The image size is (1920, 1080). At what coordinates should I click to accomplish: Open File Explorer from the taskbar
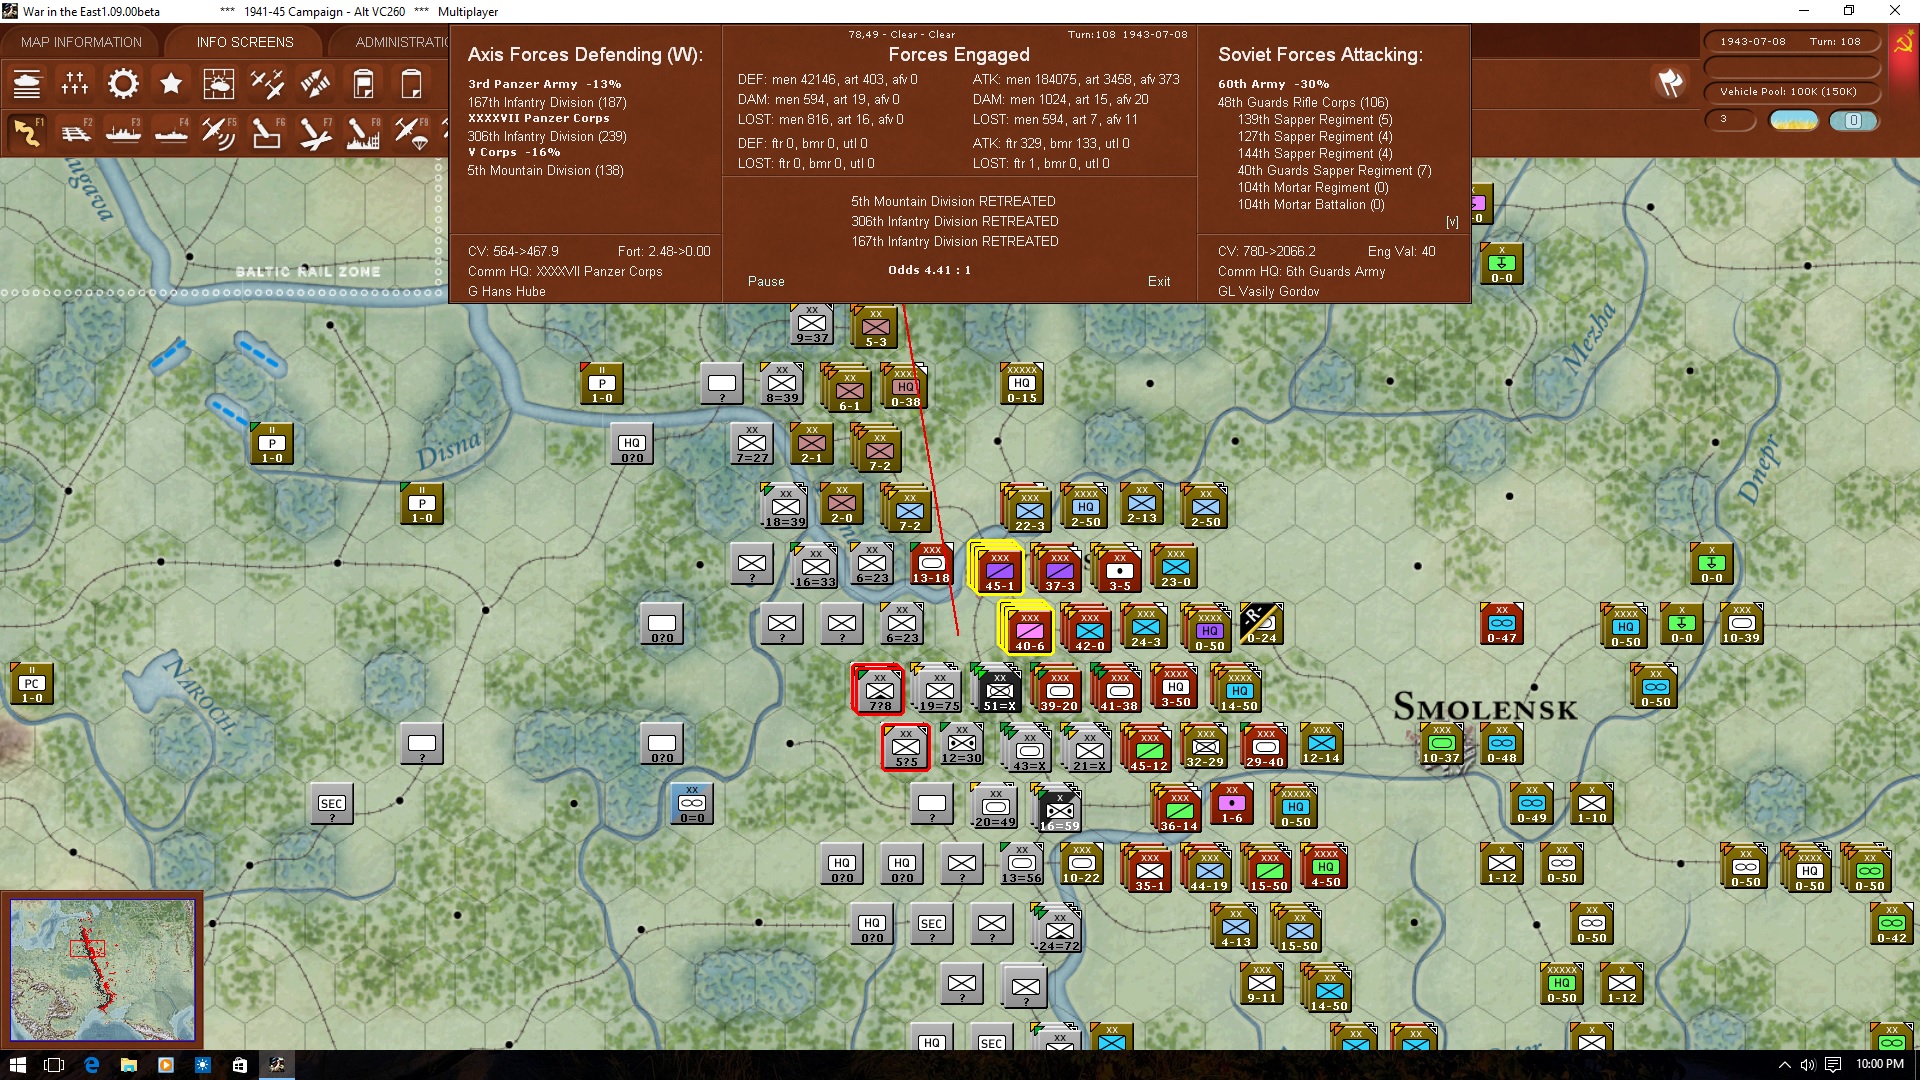(129, 1065)
